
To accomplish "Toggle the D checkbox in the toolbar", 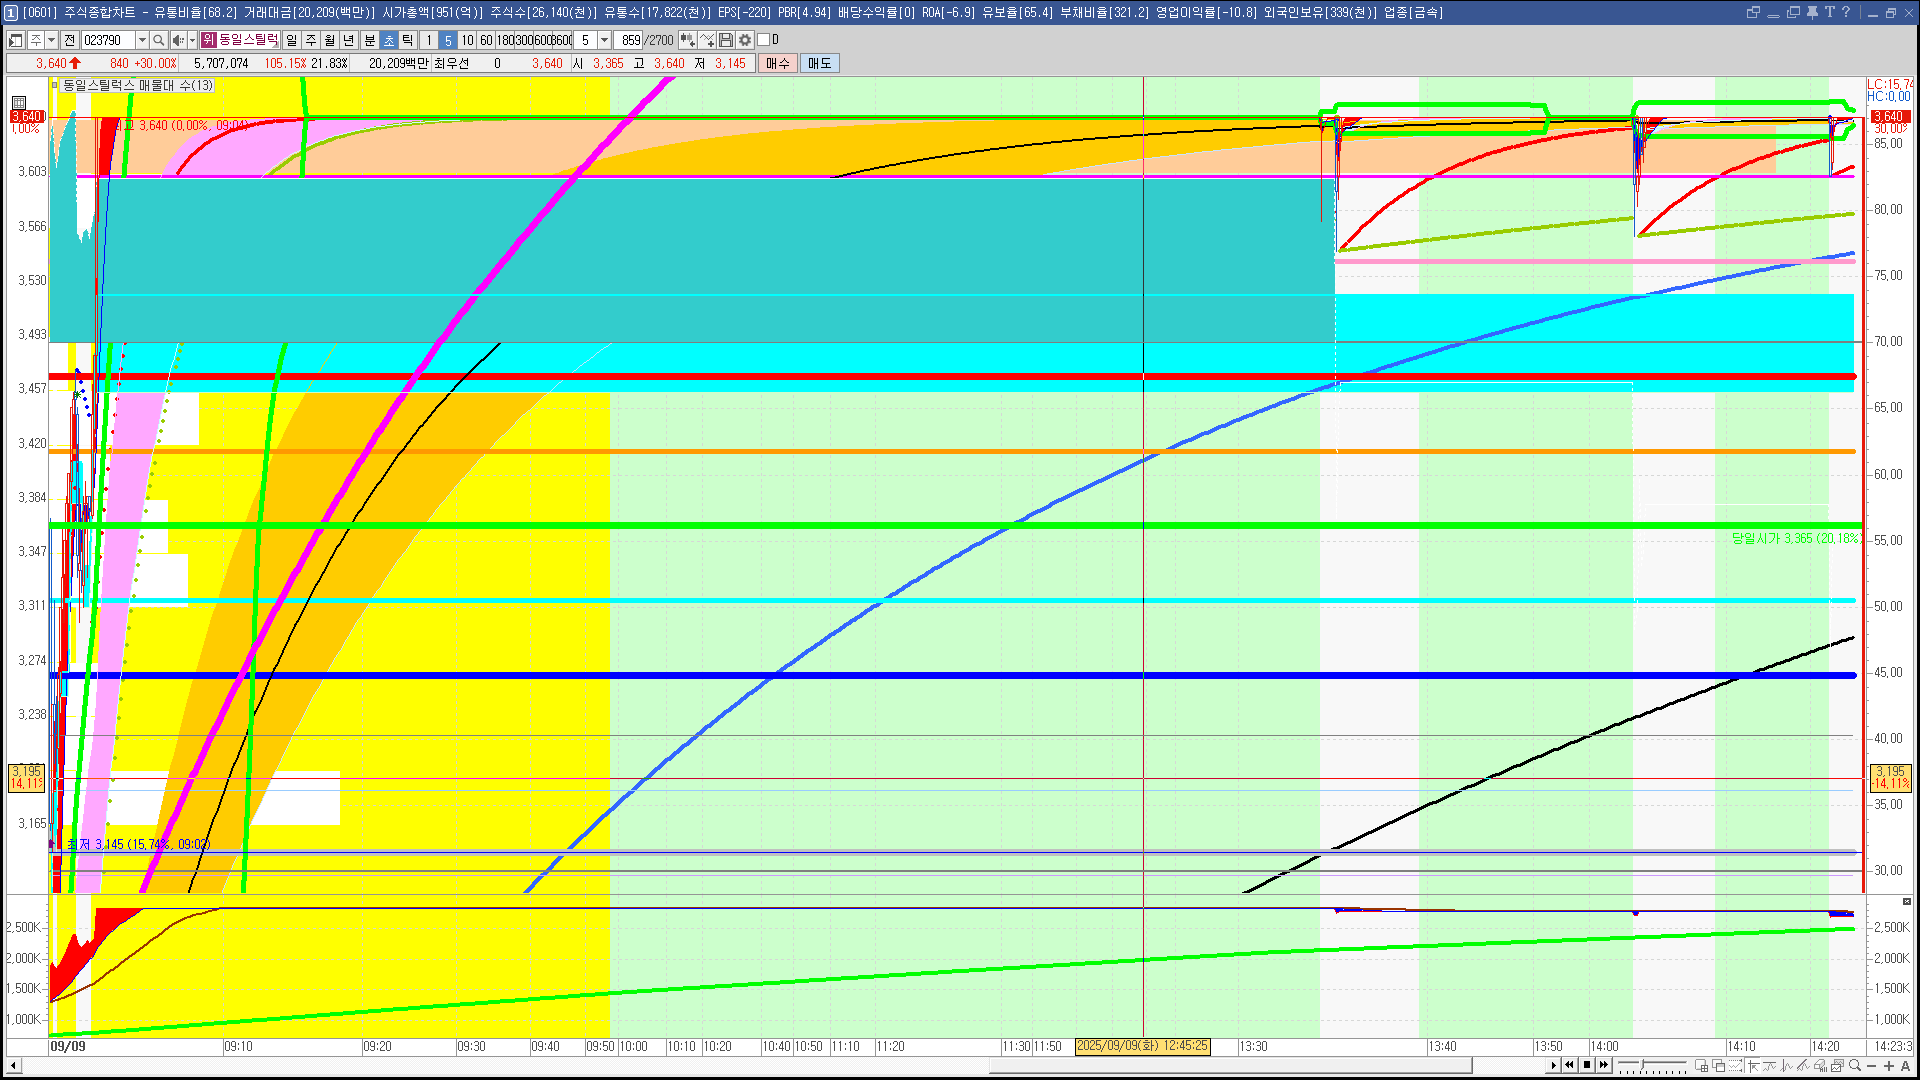I will pos(764,40).
